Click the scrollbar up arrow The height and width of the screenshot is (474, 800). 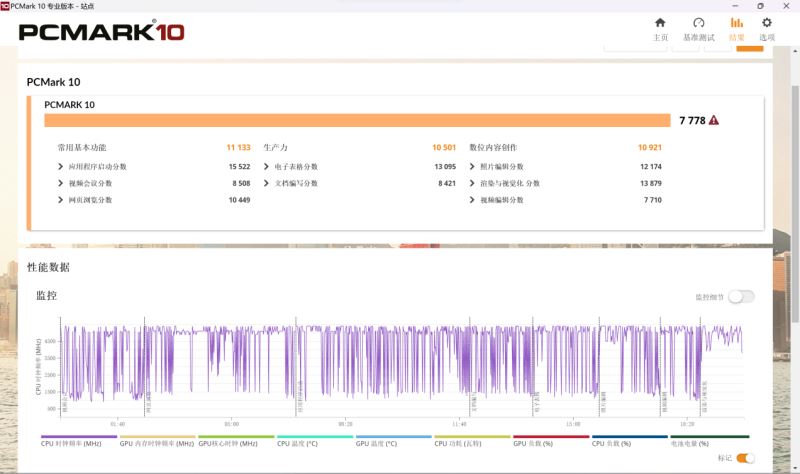pos(795,52)
